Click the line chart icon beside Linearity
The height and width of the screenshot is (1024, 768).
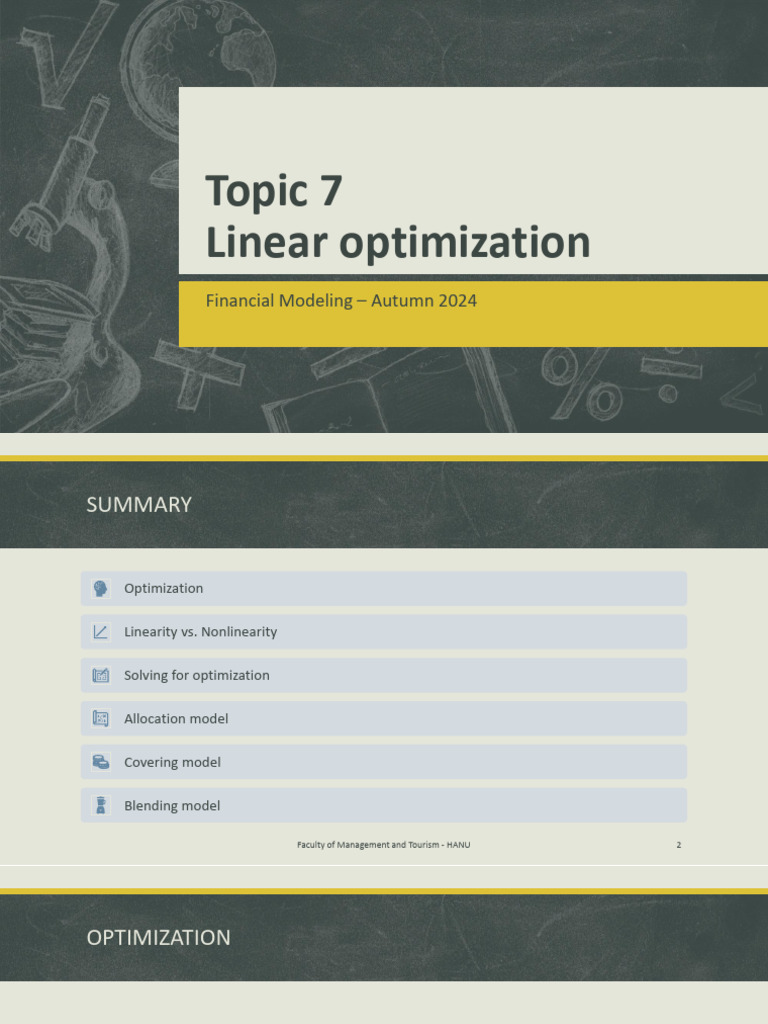click(100, 632)
